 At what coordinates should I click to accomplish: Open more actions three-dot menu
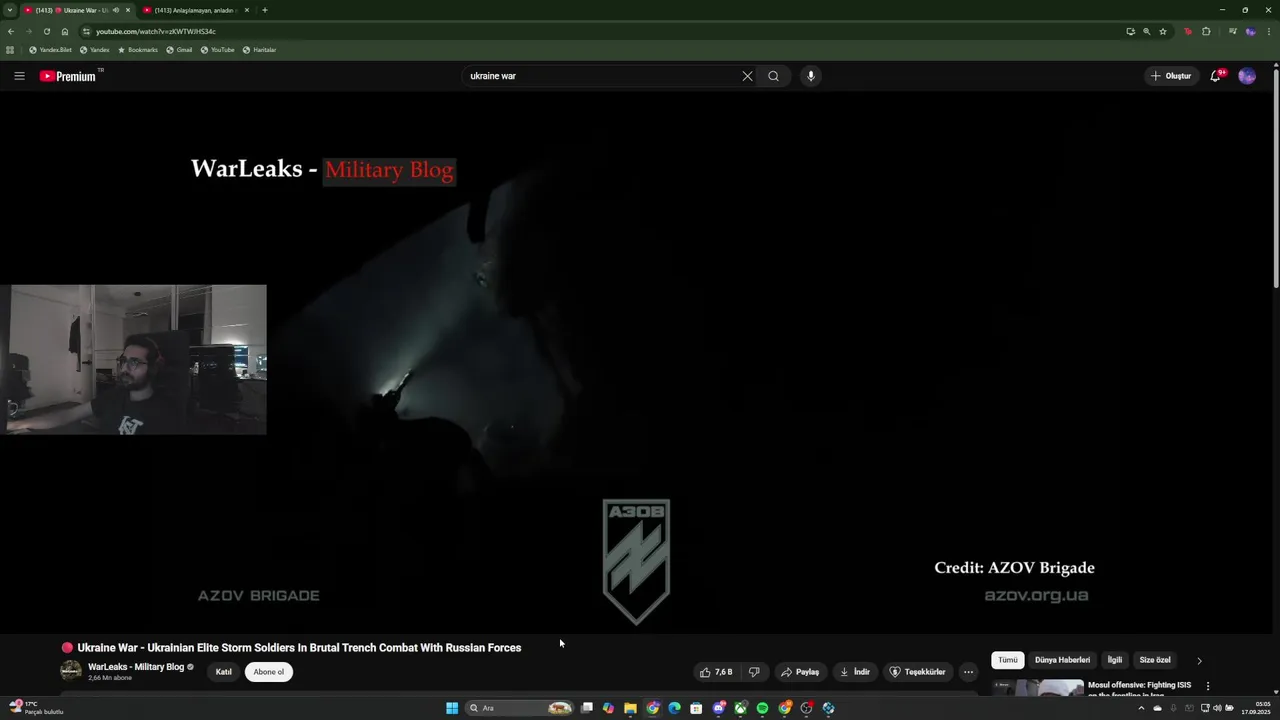[968, 672]
